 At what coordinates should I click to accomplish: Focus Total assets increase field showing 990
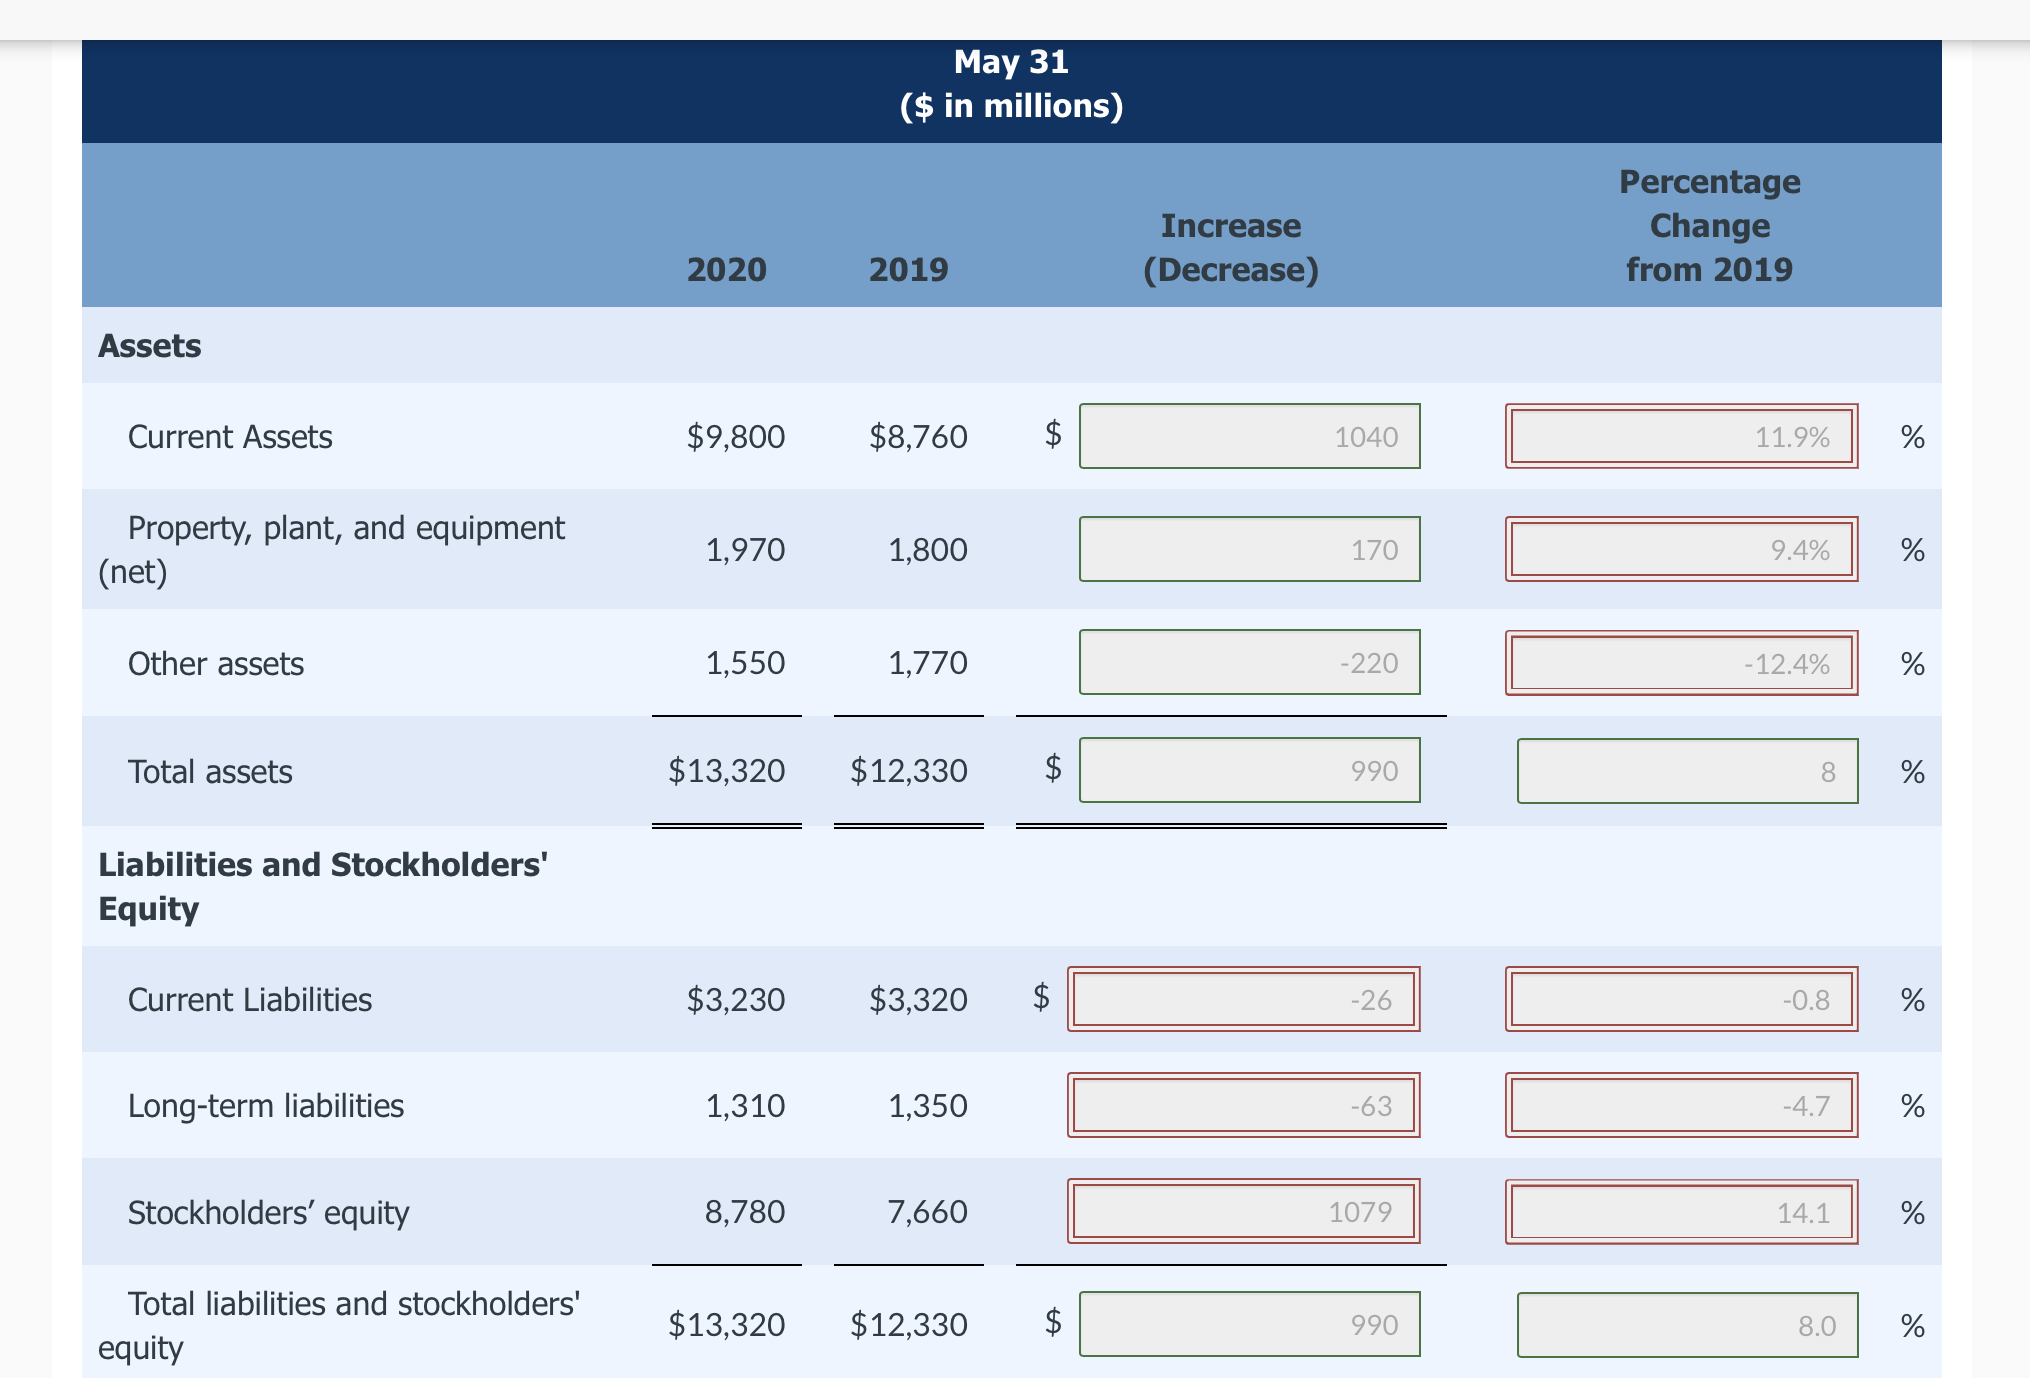point(1249,770)
